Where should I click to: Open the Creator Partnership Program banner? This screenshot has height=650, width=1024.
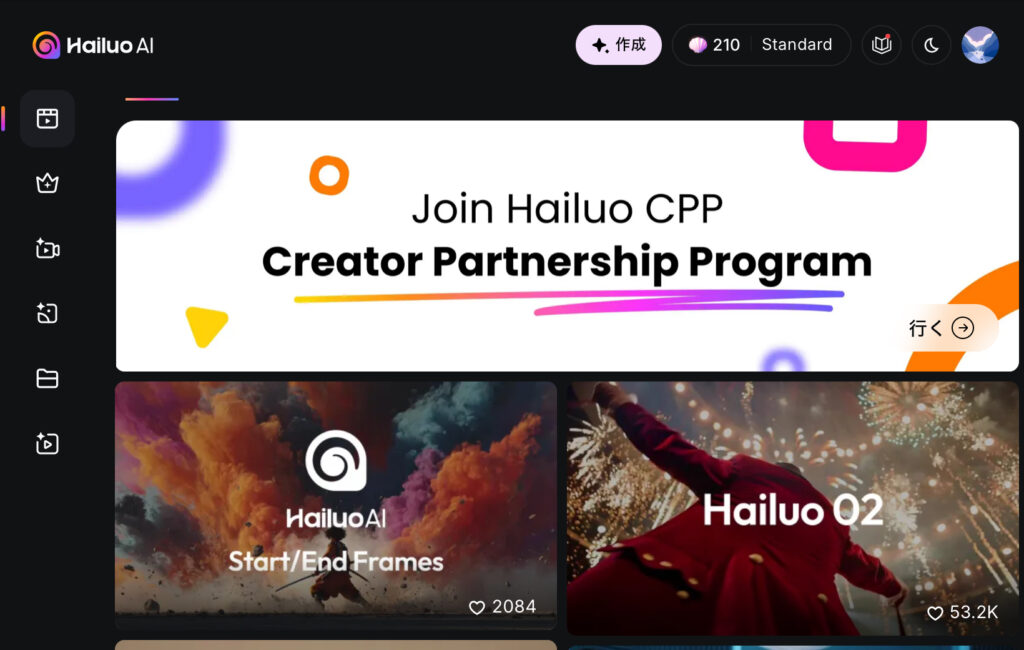pyautogui.click(x=566, y=246)
